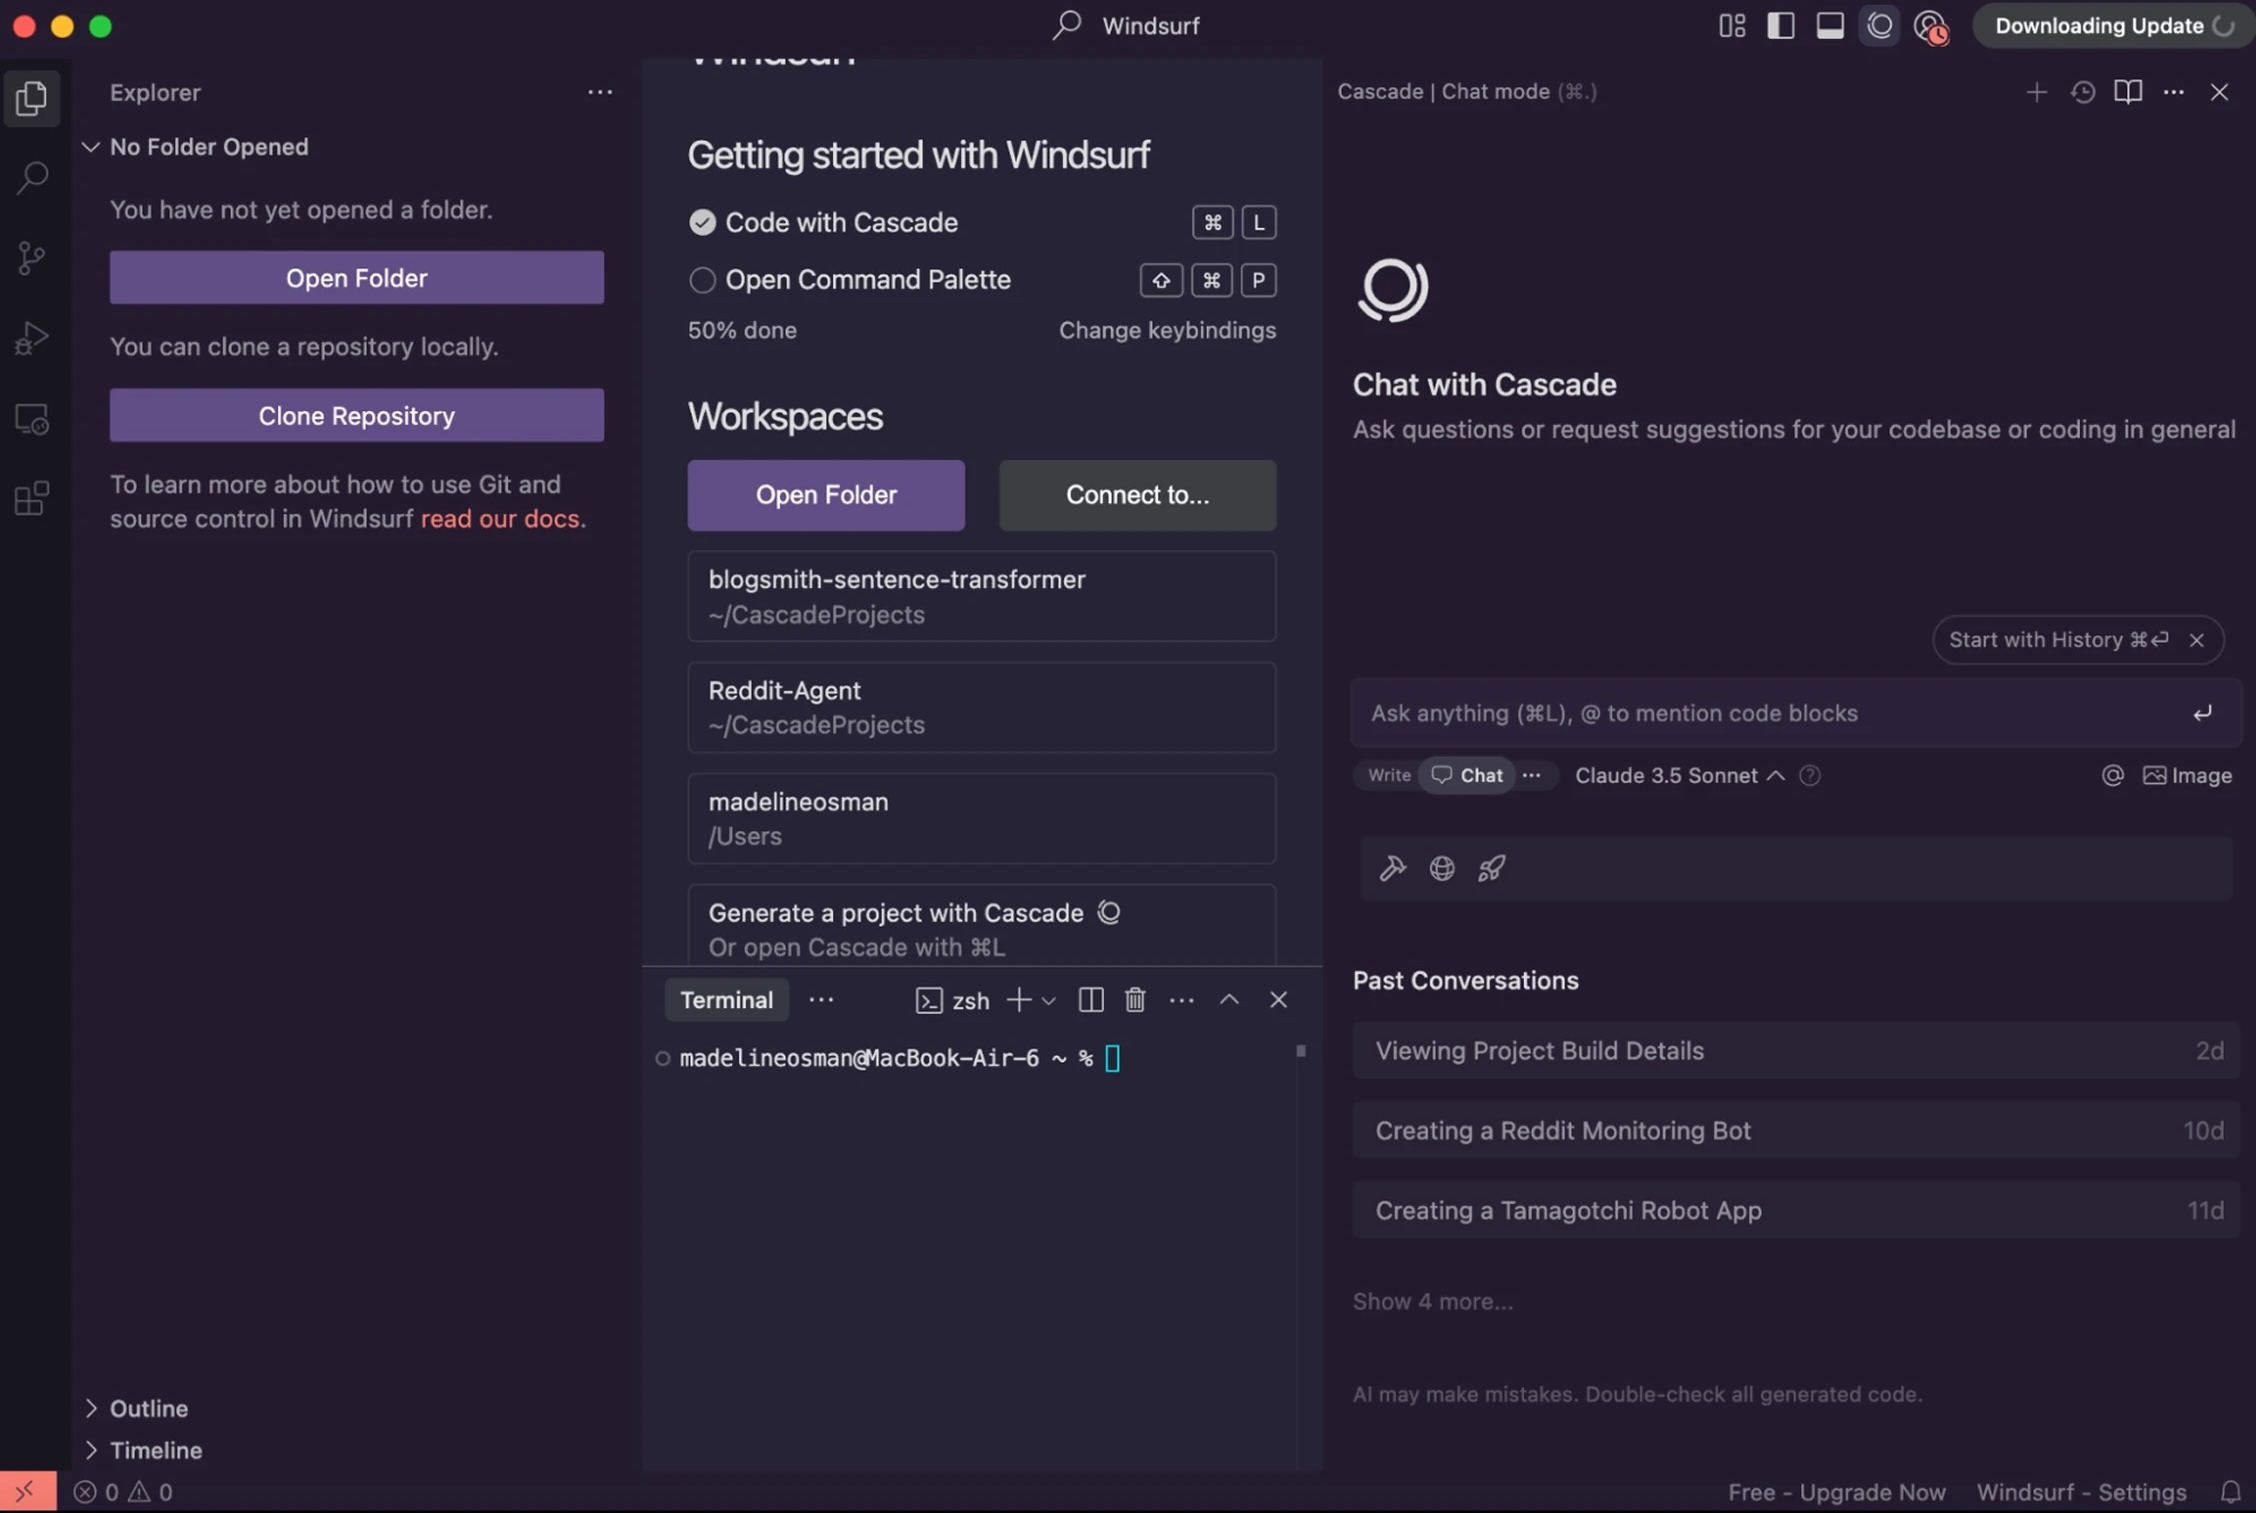Toggle the bottom panel visibility

(x=1829, y=25)
